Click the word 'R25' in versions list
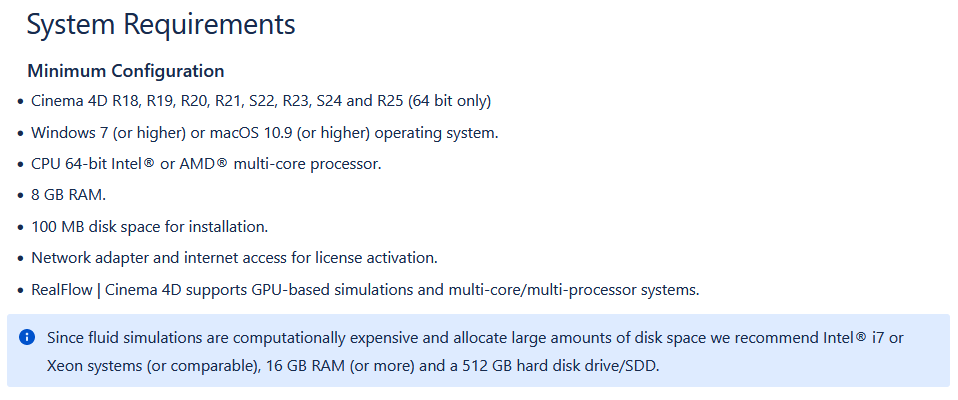Viewport: 958px width, 400px height. coord(390,101)
